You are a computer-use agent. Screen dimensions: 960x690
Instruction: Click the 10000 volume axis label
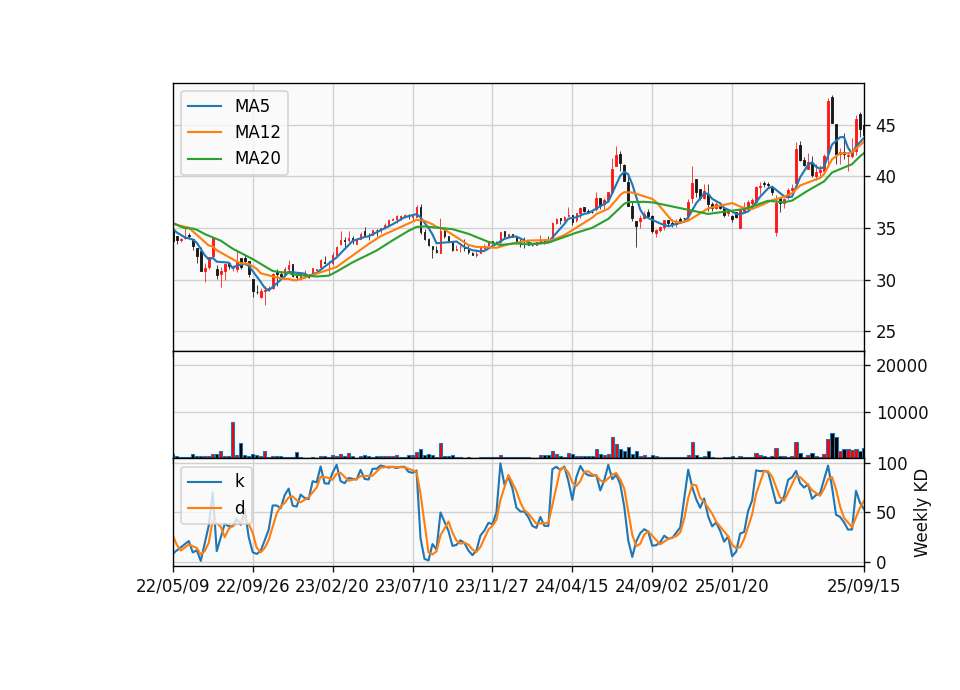point(901,413)
